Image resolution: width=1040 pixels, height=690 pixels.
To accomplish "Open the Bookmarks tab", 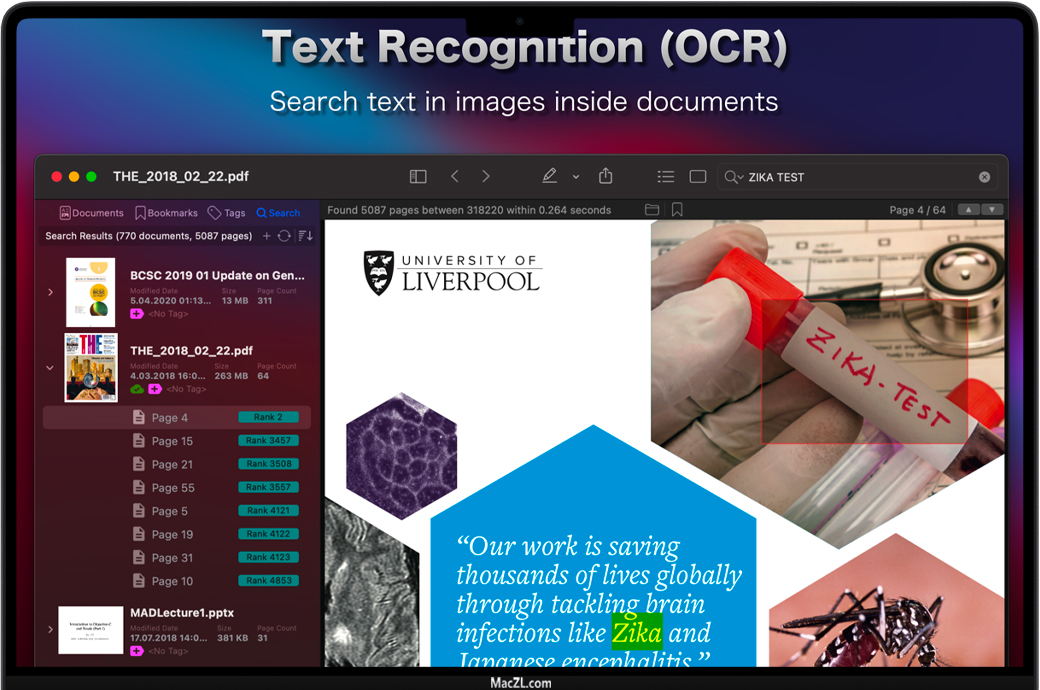I will (x=166, y=213).
